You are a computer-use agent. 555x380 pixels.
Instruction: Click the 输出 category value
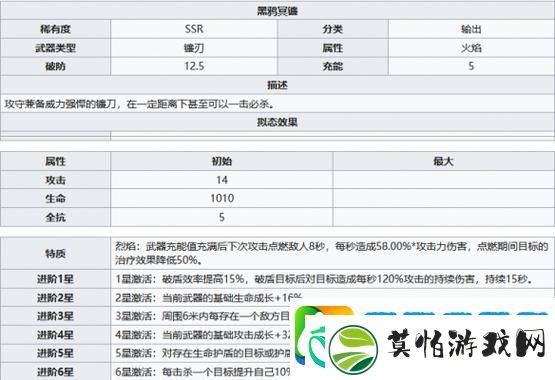coord(471,29)
